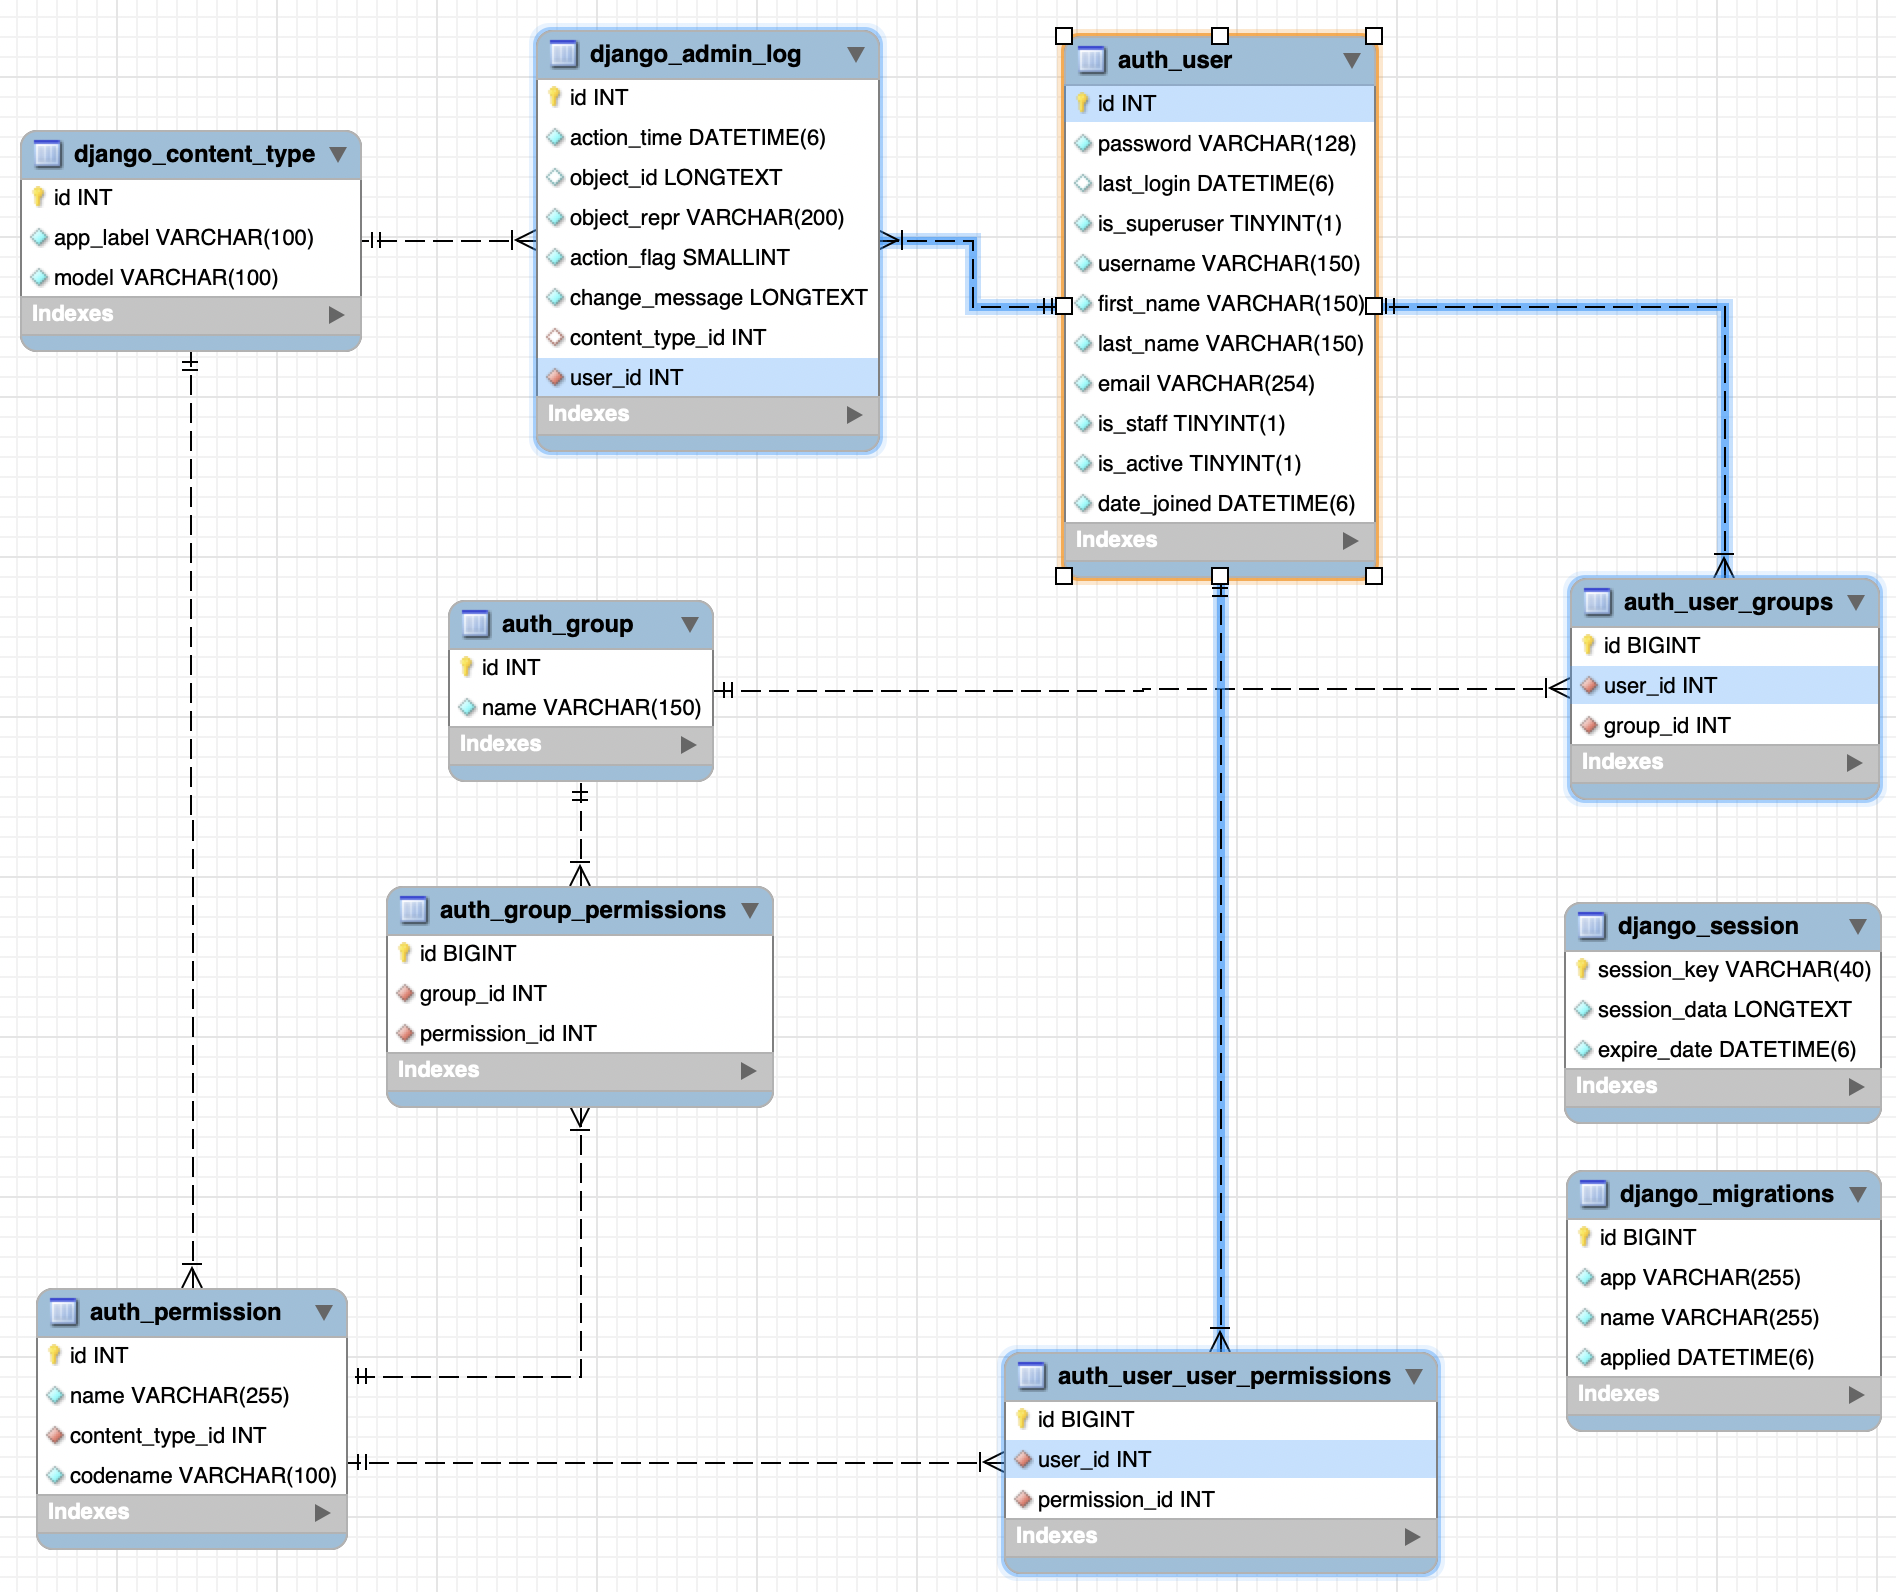The height and width of the screenshot is (1592, 1896).
Task: Click the auth_user_user_permissions table icon
Action: 1032,1376
